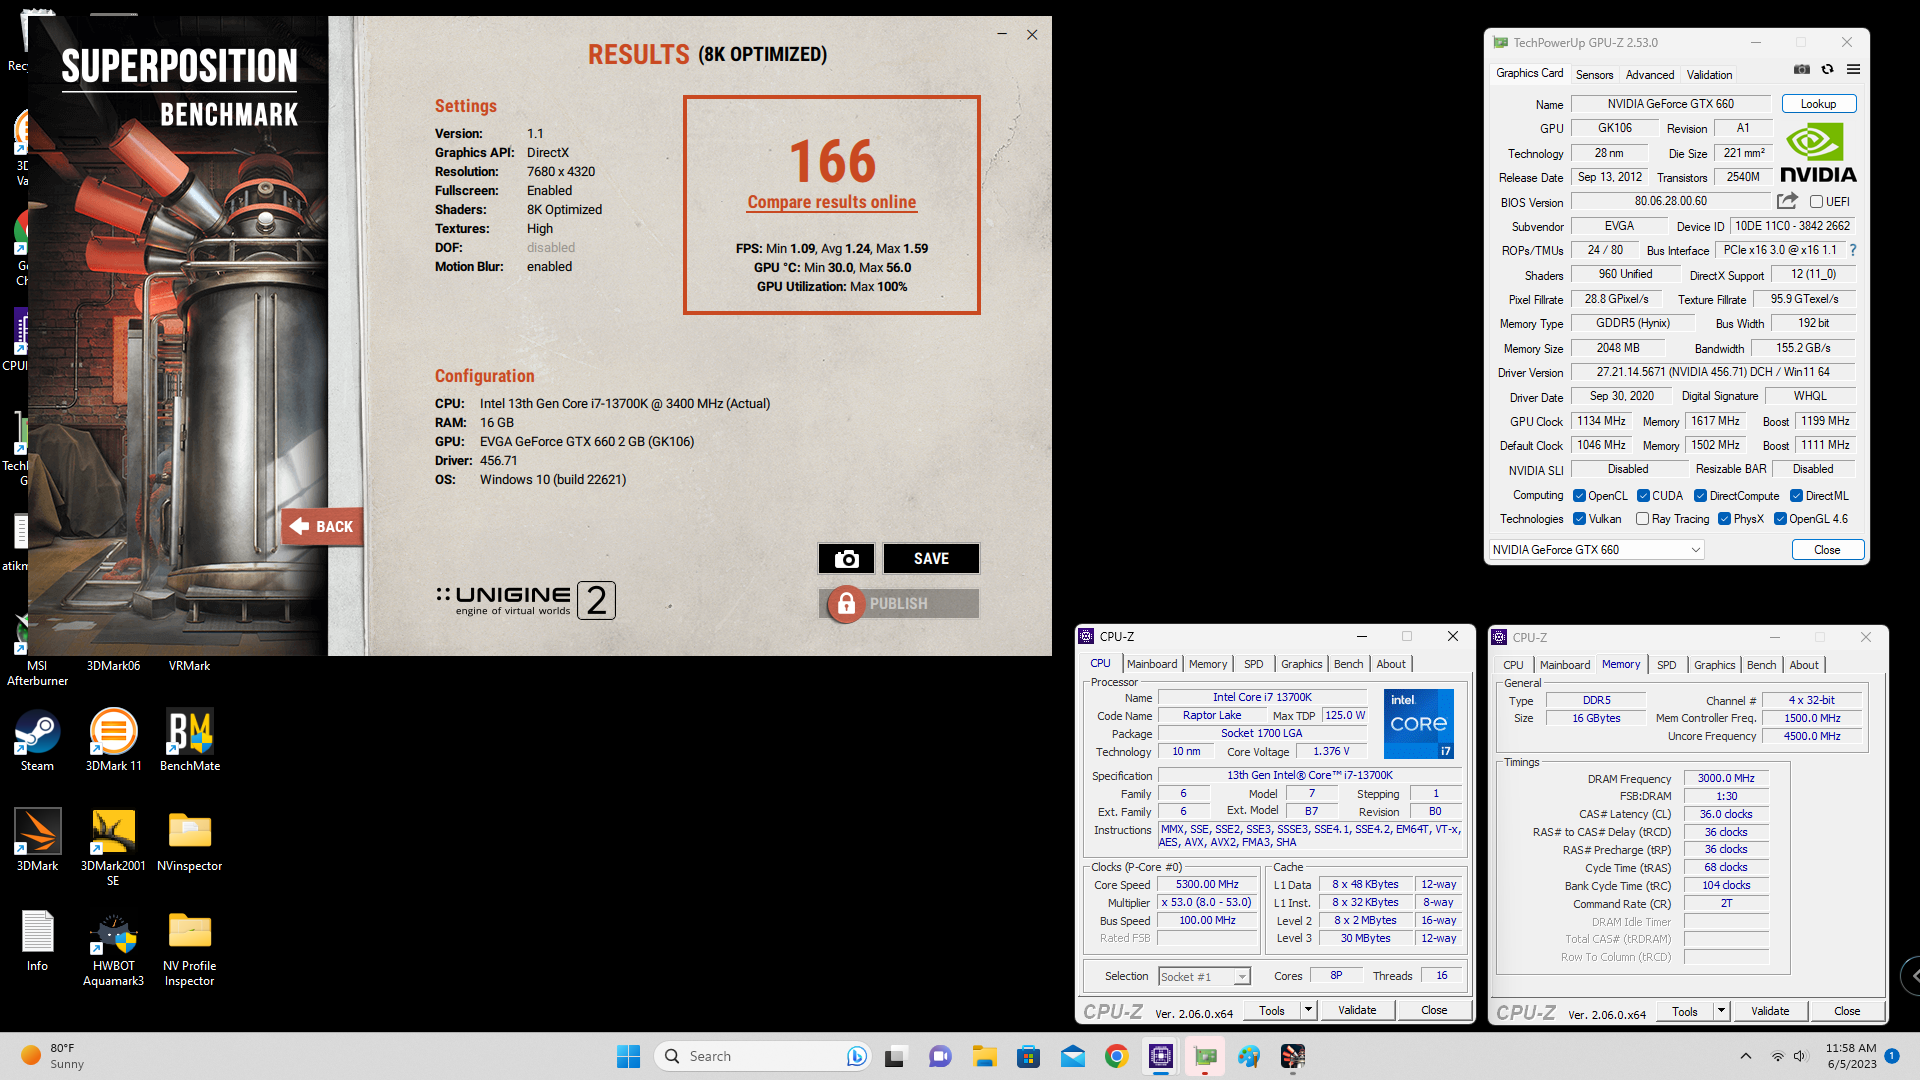Click Compare results online link
1920x1080 pixels.
(832, 202)
